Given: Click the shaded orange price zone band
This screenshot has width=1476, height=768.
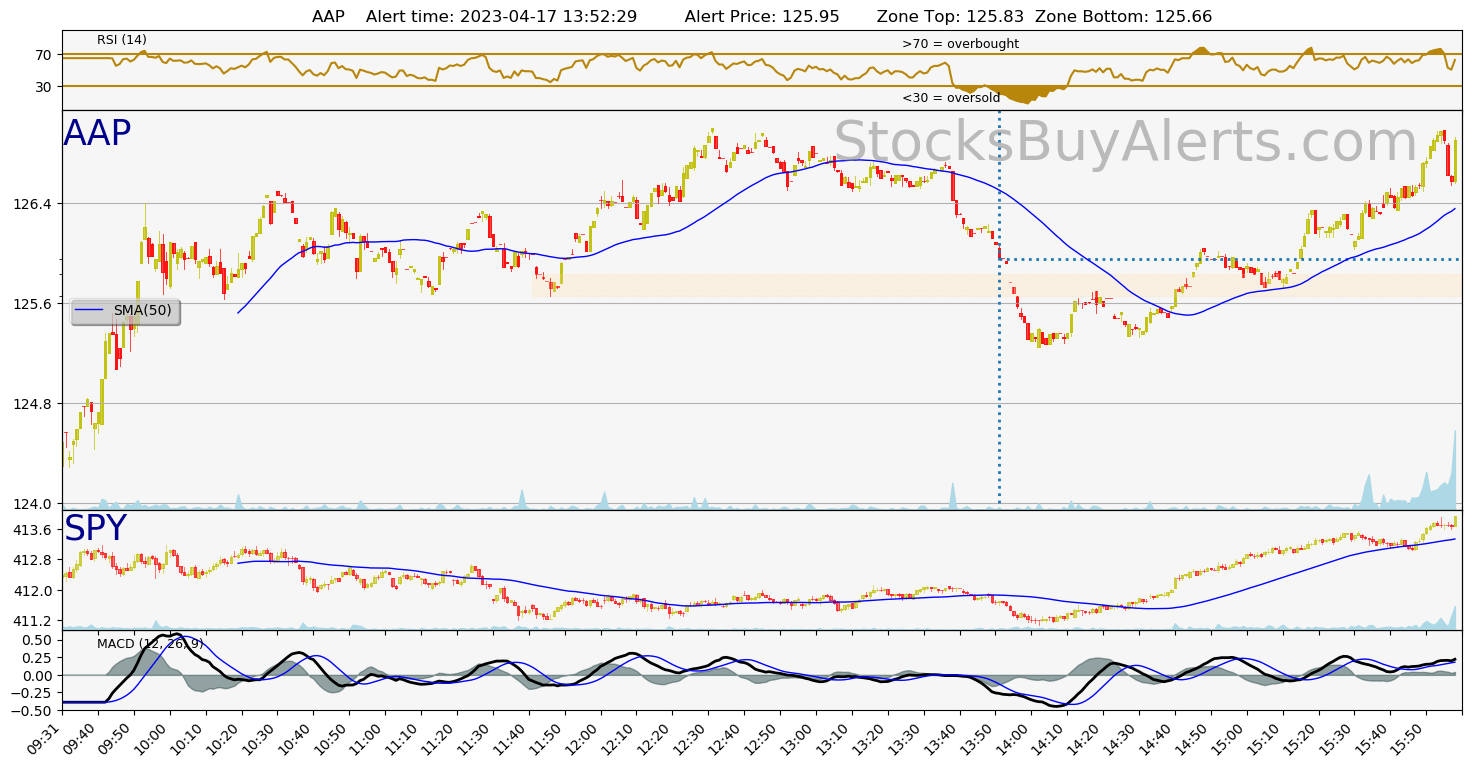Looking at the screenshot, I should point(997,285).
